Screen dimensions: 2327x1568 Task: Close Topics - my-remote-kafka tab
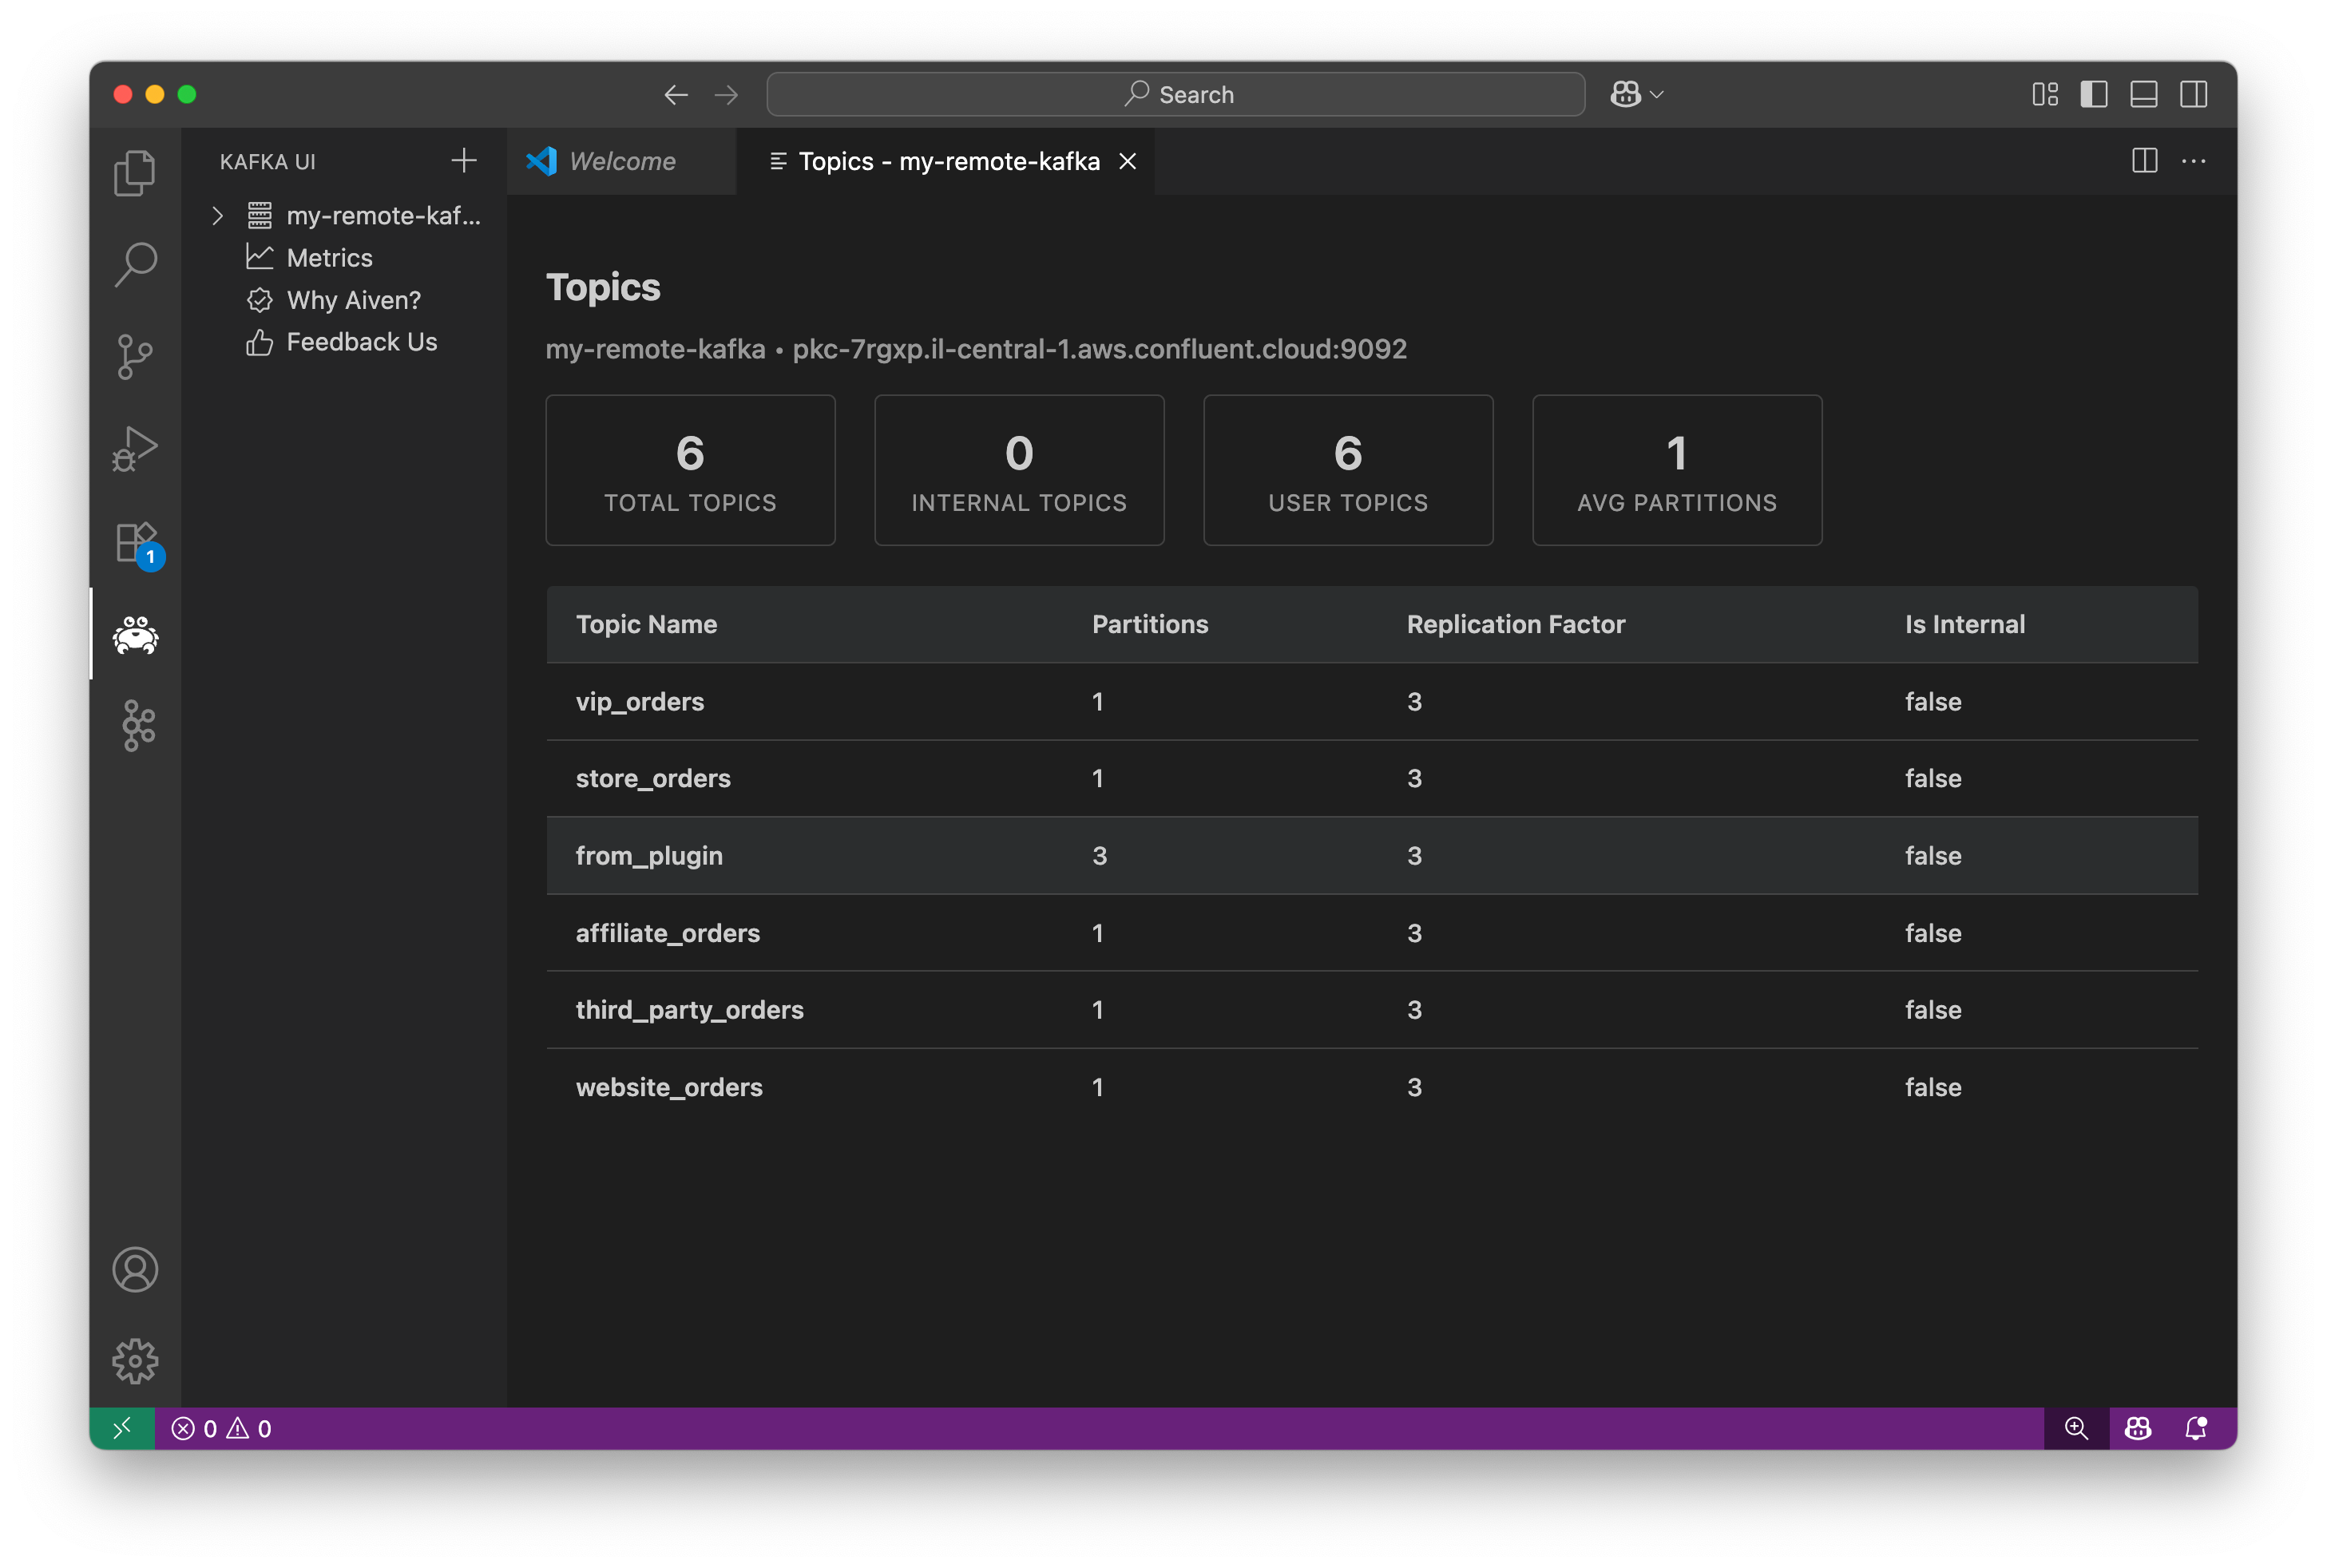(1128, 161)
